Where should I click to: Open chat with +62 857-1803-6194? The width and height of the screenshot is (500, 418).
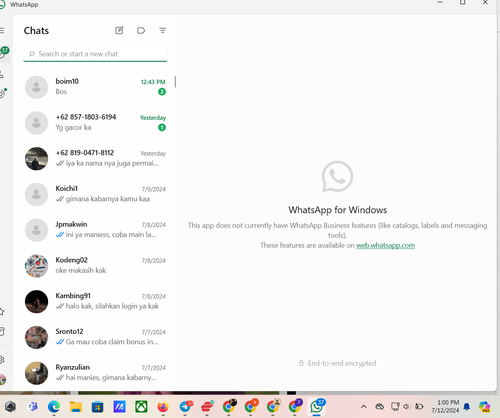point(95,122)
